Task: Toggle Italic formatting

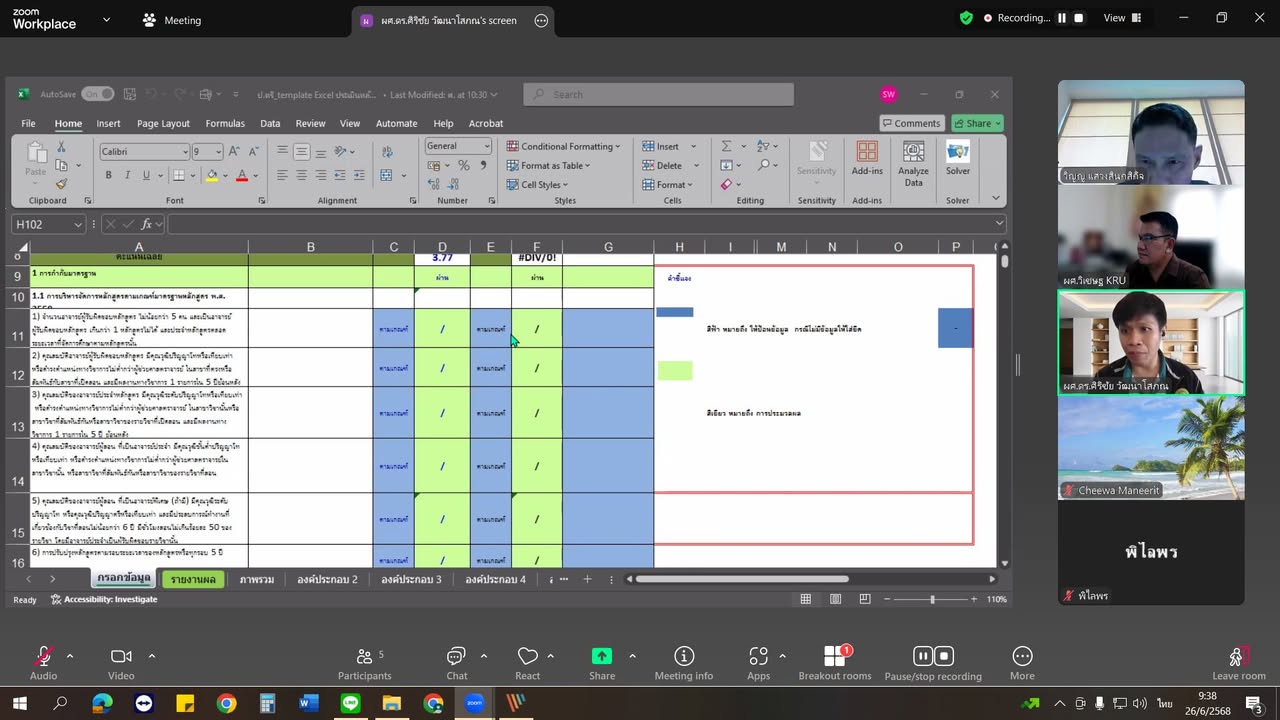Action: (x=128, y=175)
